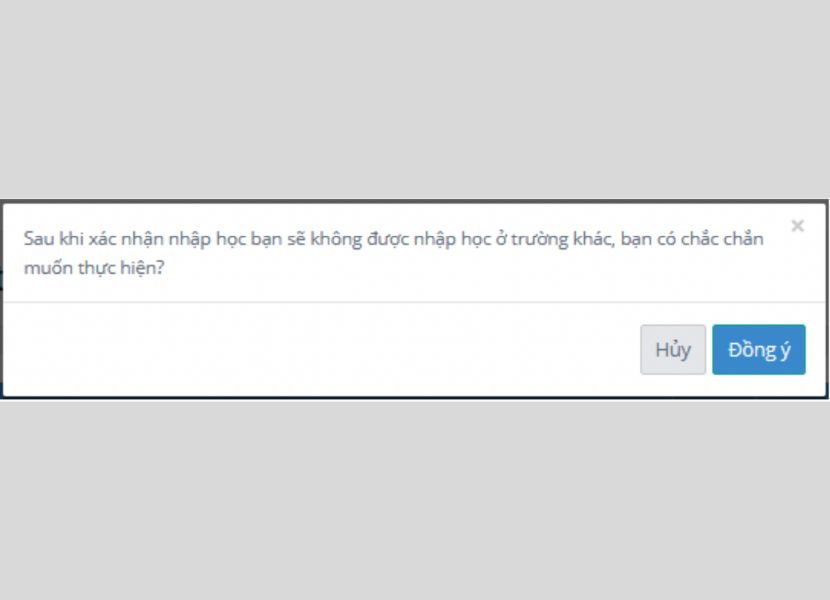This screenshot has height=600, width=830.
Task: Cancel the enrollment confirmation via Hủy
Action: click(673, 350)
